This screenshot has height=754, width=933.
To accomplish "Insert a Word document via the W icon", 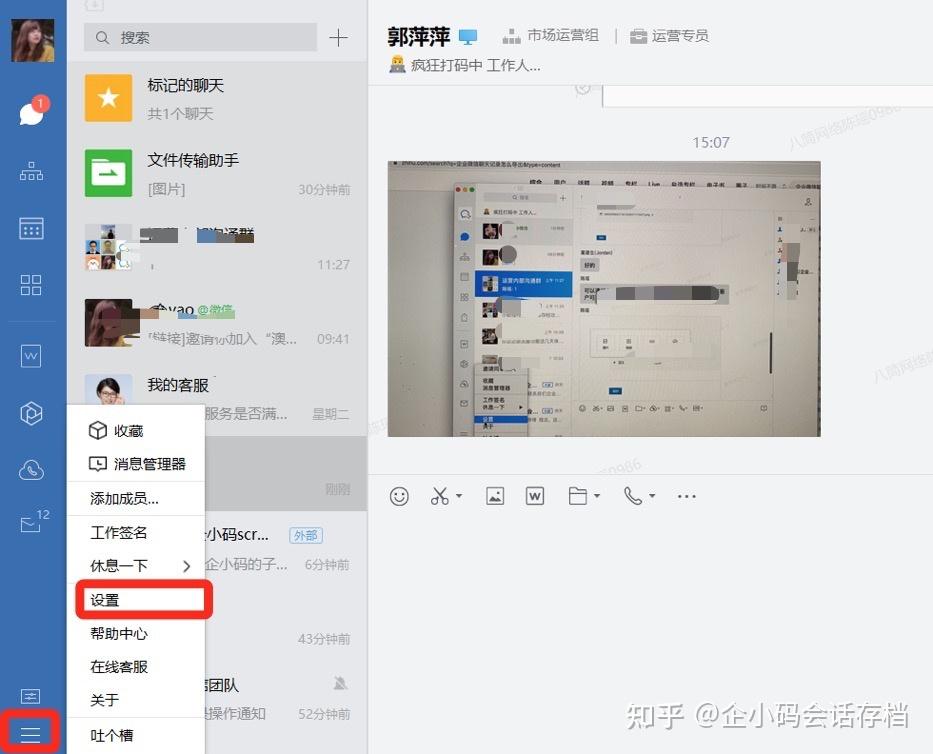I will pos(534,495).
